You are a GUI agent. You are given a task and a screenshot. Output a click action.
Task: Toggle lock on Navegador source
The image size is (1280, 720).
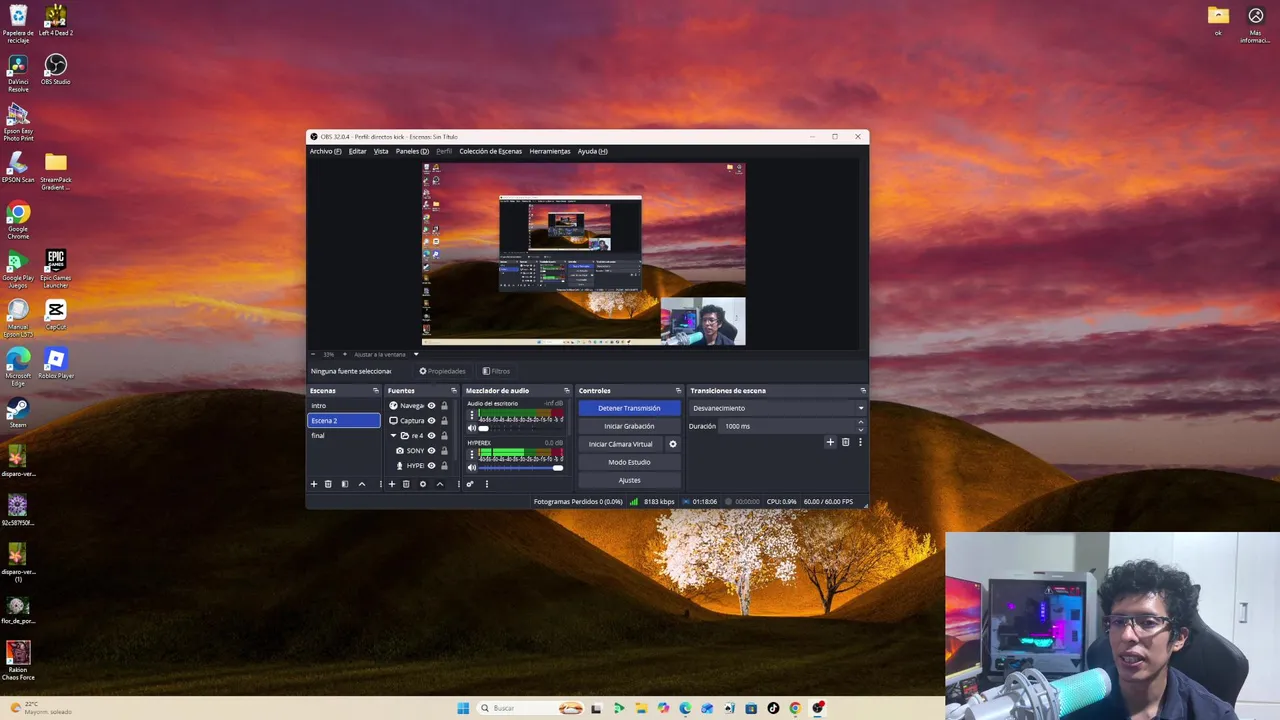(x=445, y=406)
